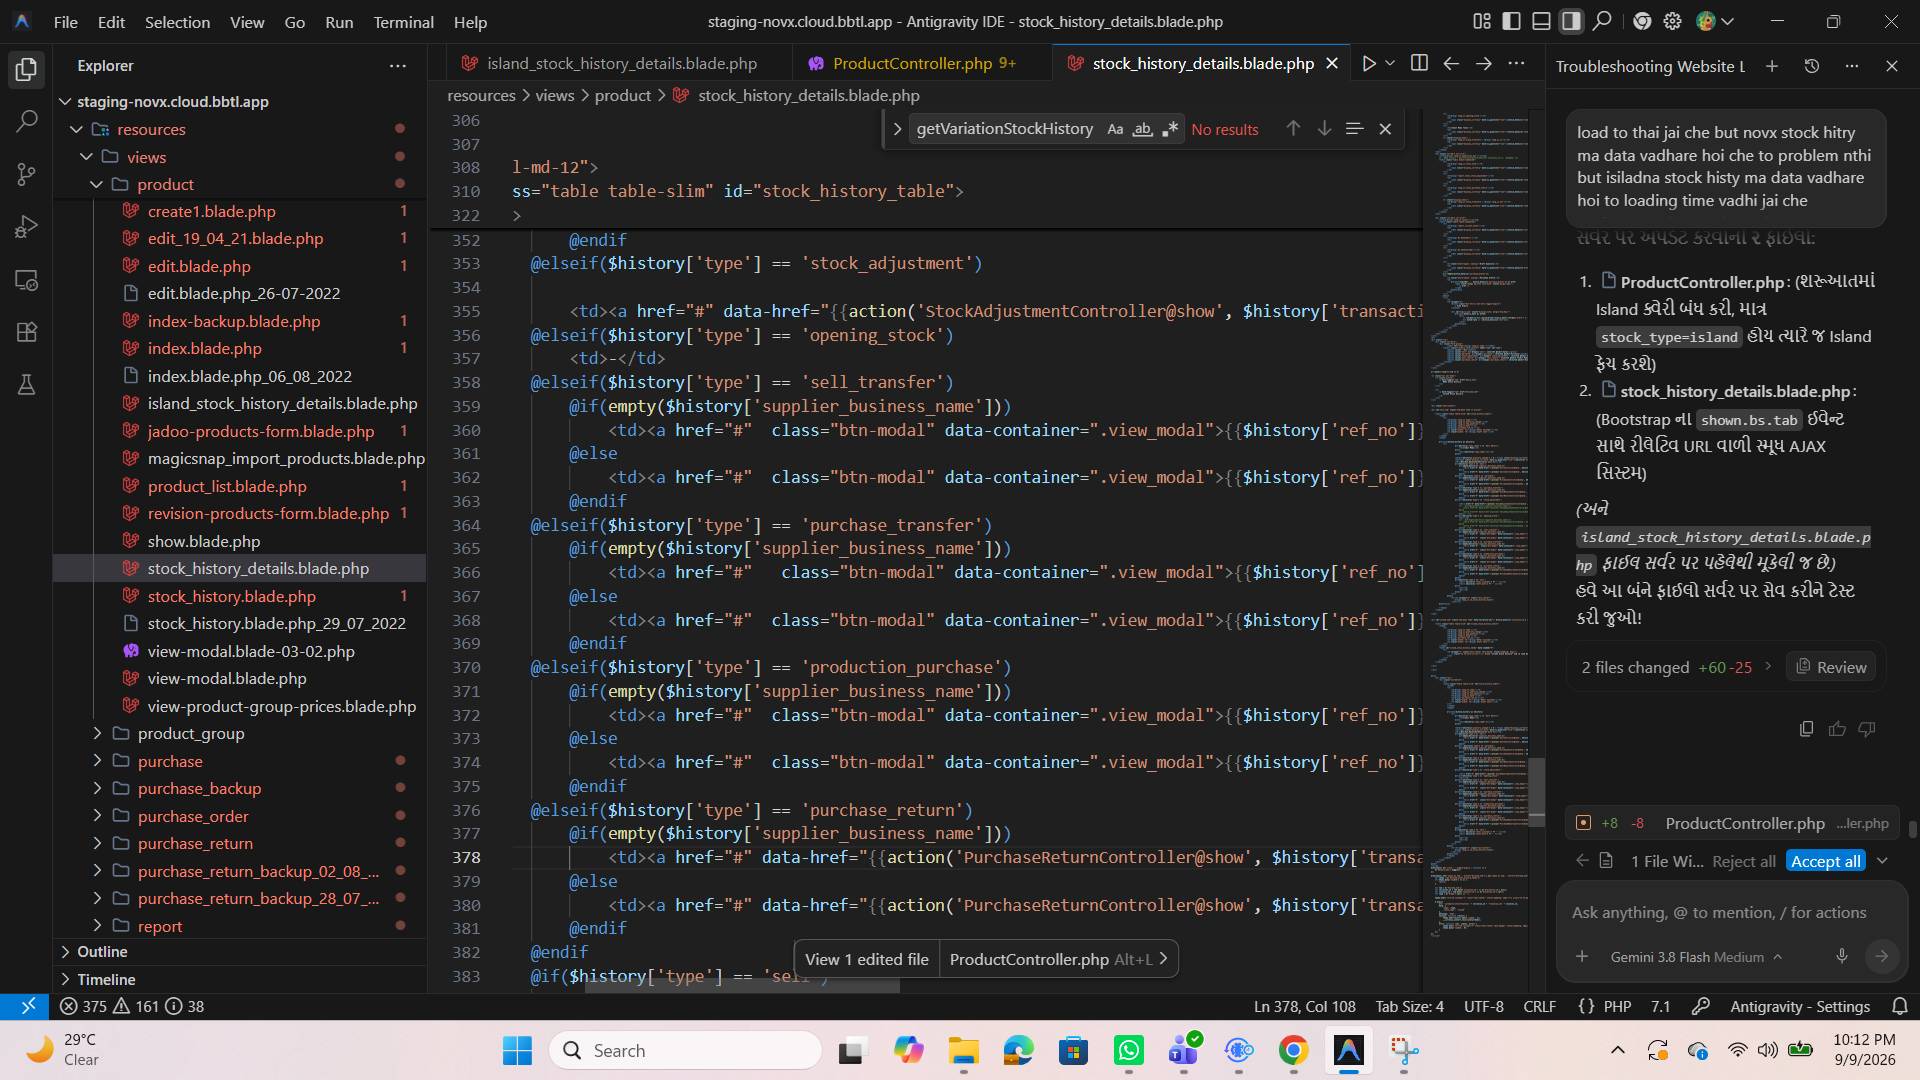Screen dimensions: 1920x1080
Task: Start a new chat with plus icon
Action: [x=1772, y=66]
